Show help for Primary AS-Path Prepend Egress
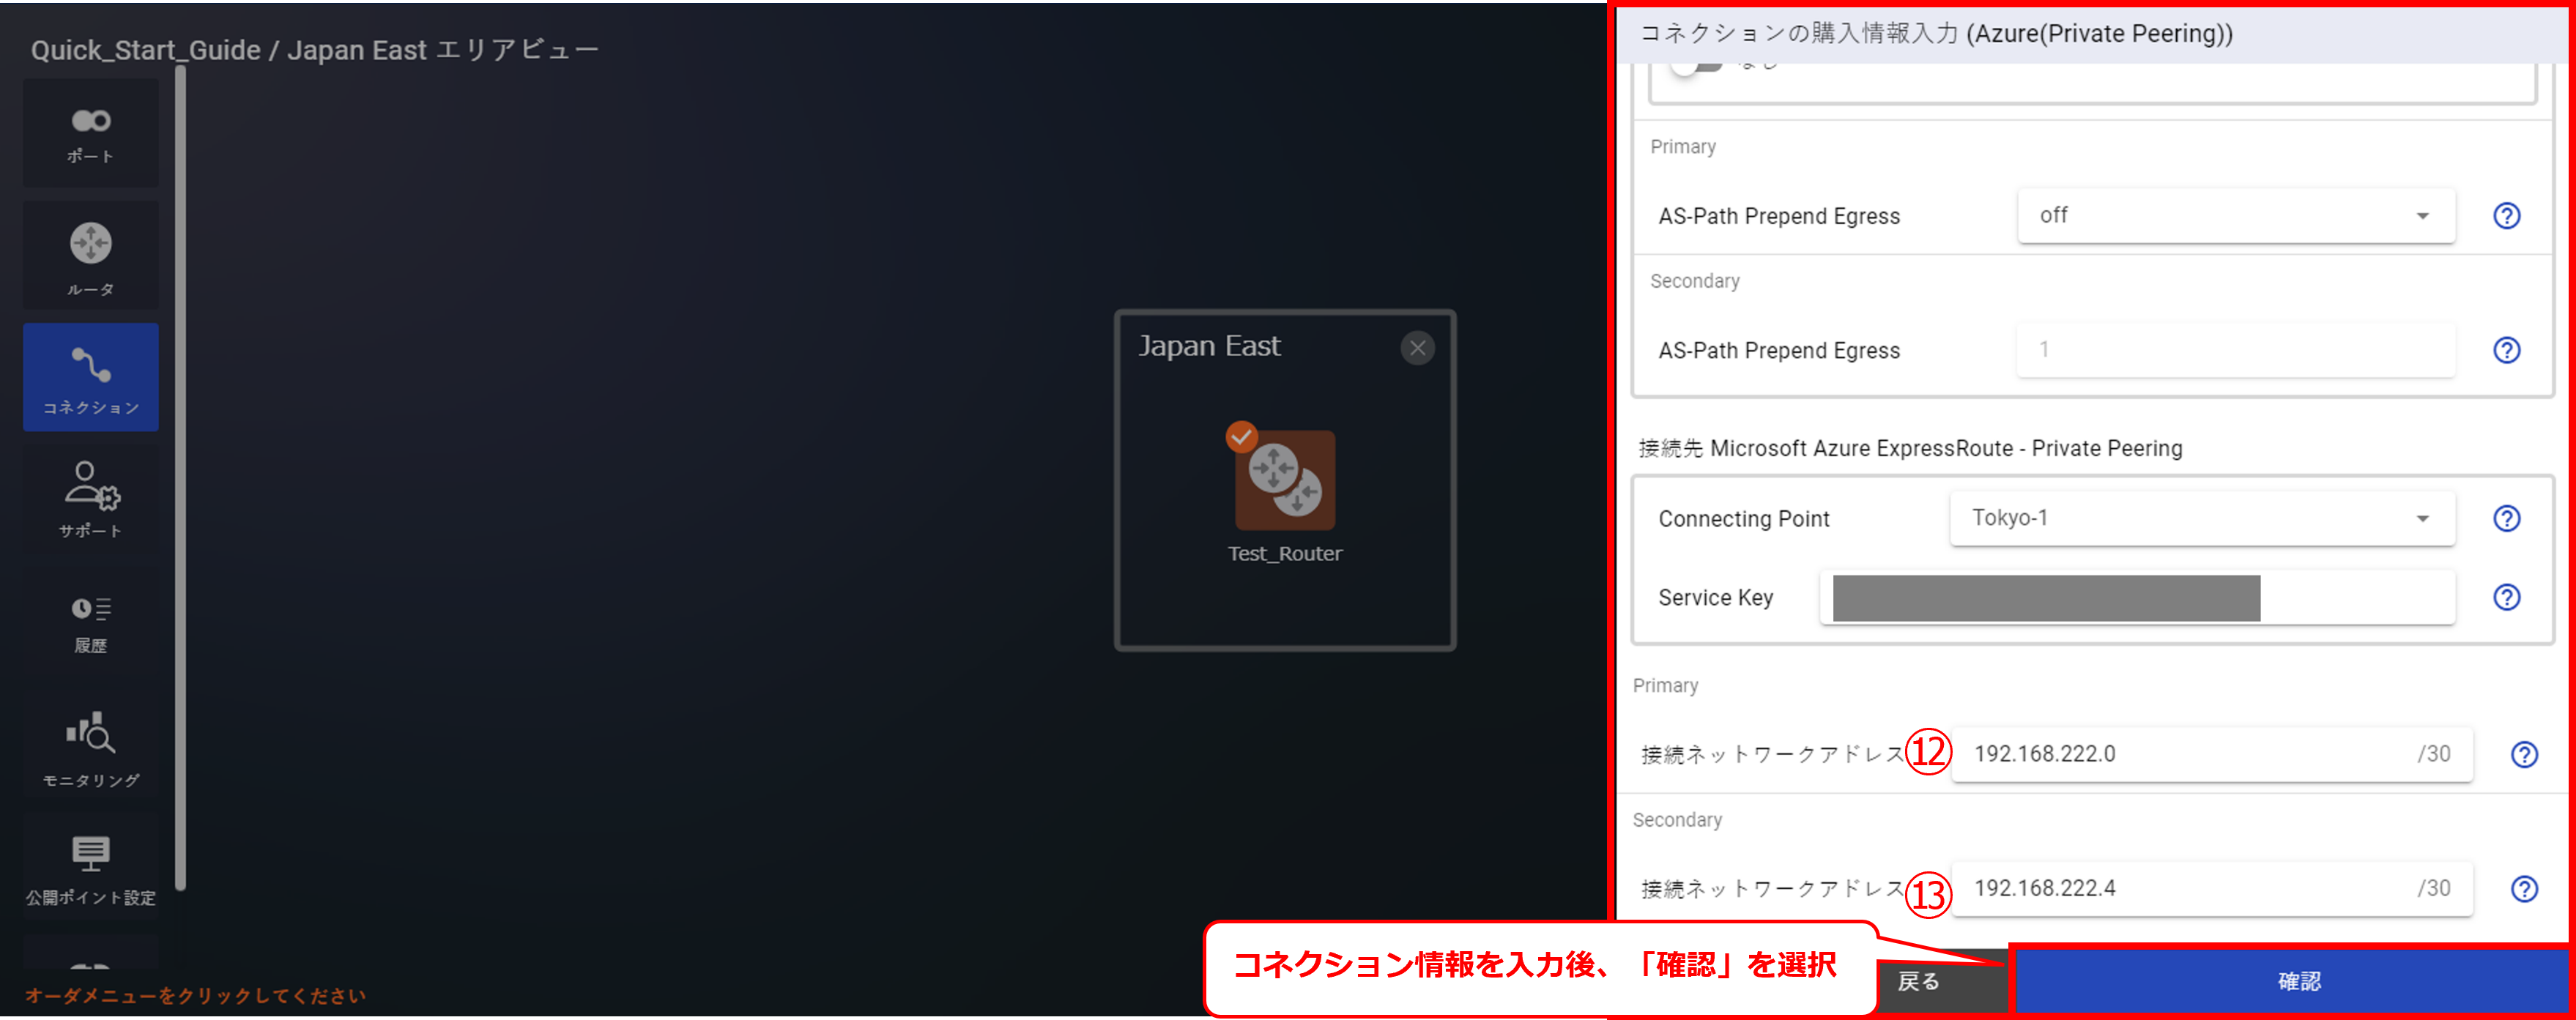The image size is (2576, 1020). point(2506,216)
